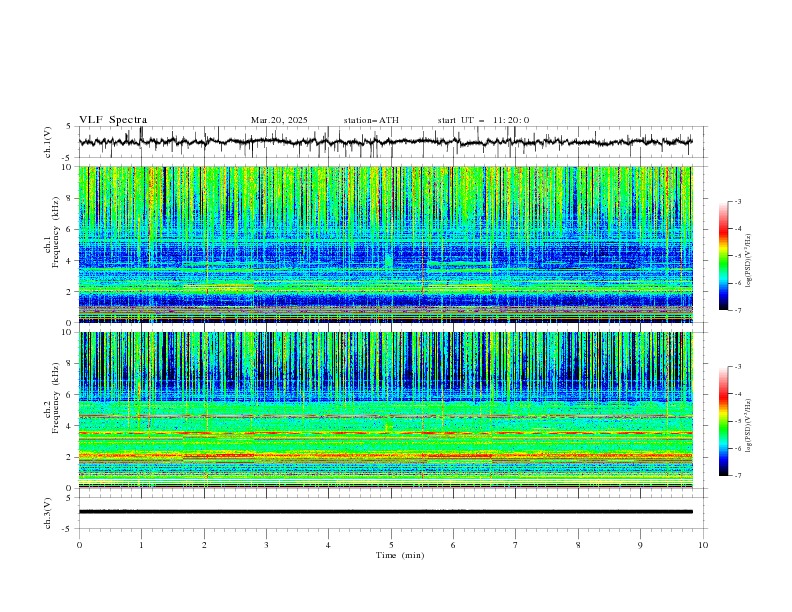The height and width of the screenshot is (612, 792).
Task: Click the 'station=ATH' label
Action: tap(371, 120)
